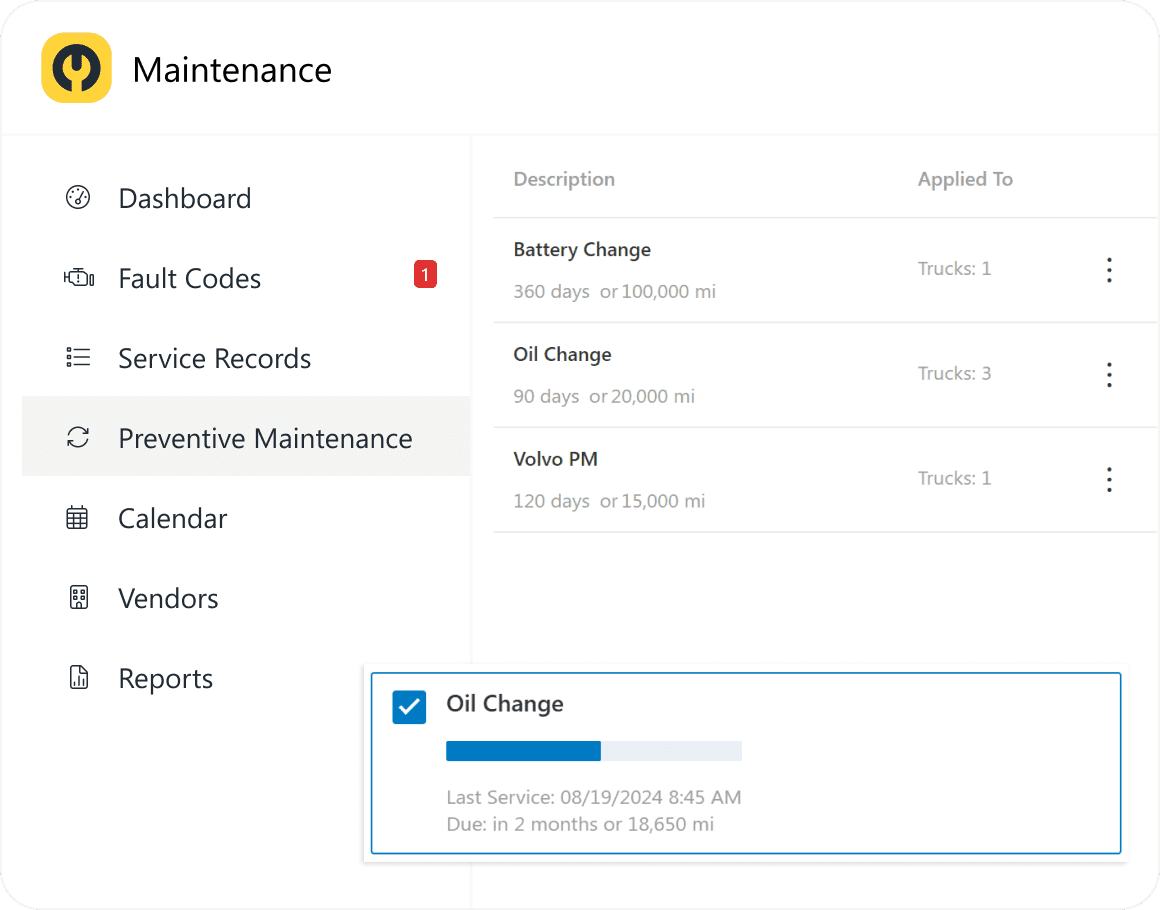Select the Reports document icon
The height and width of the screenshot is (910, 1160).
(x=78, y=678)
